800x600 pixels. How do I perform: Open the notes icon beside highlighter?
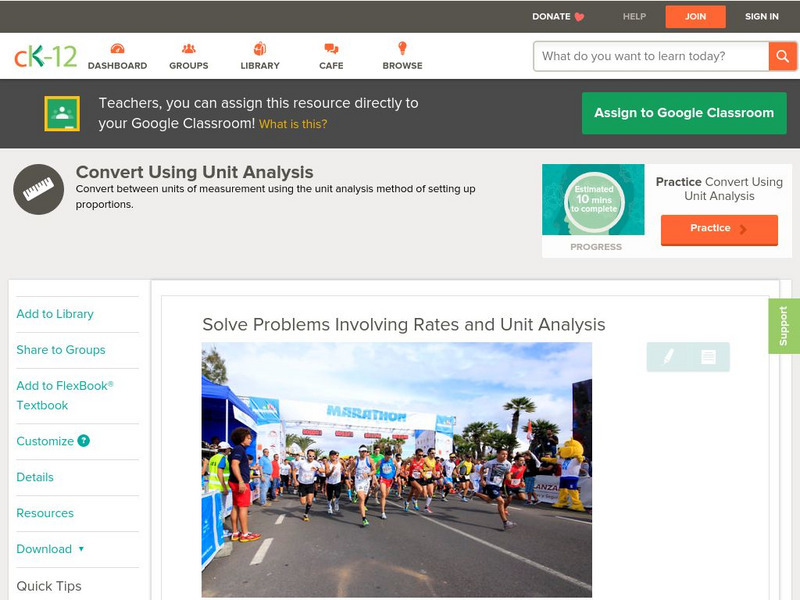click(708, 356)
